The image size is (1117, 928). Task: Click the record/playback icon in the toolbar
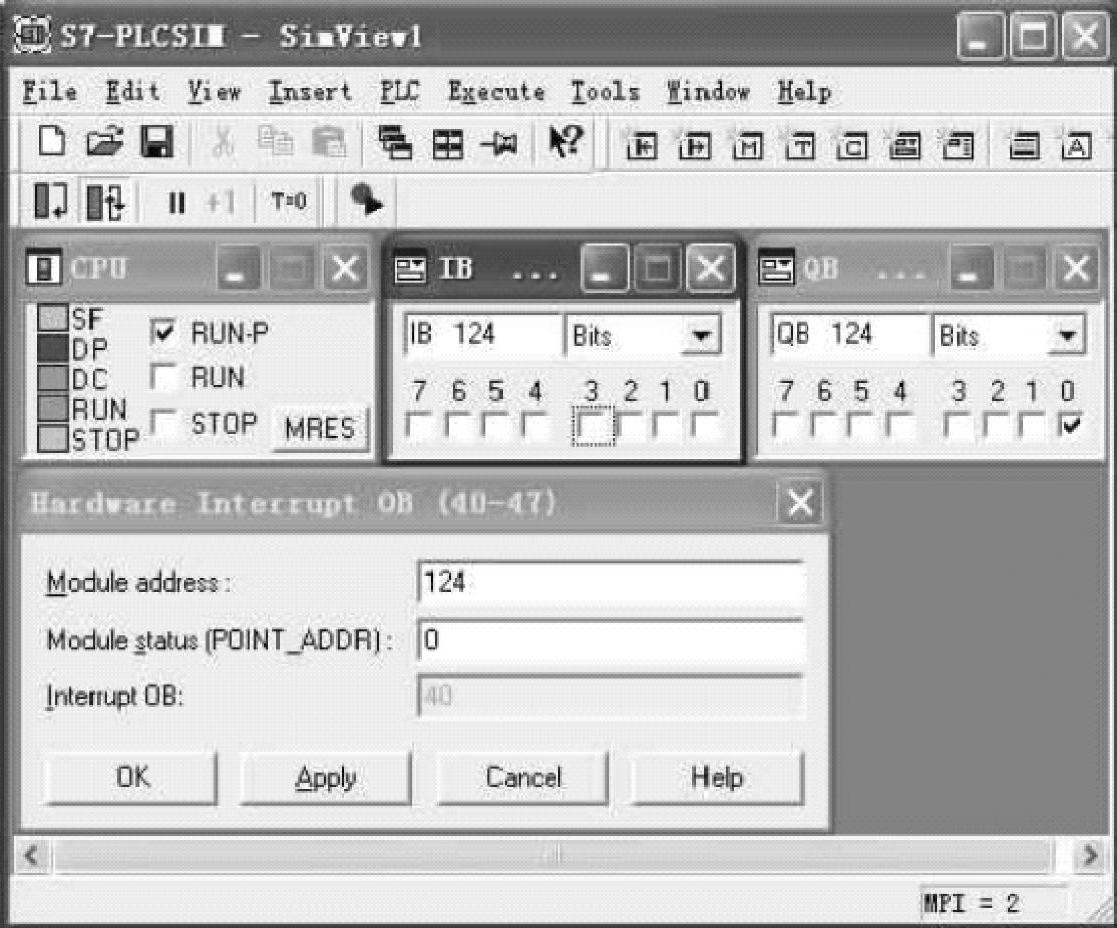click(367, 200)
